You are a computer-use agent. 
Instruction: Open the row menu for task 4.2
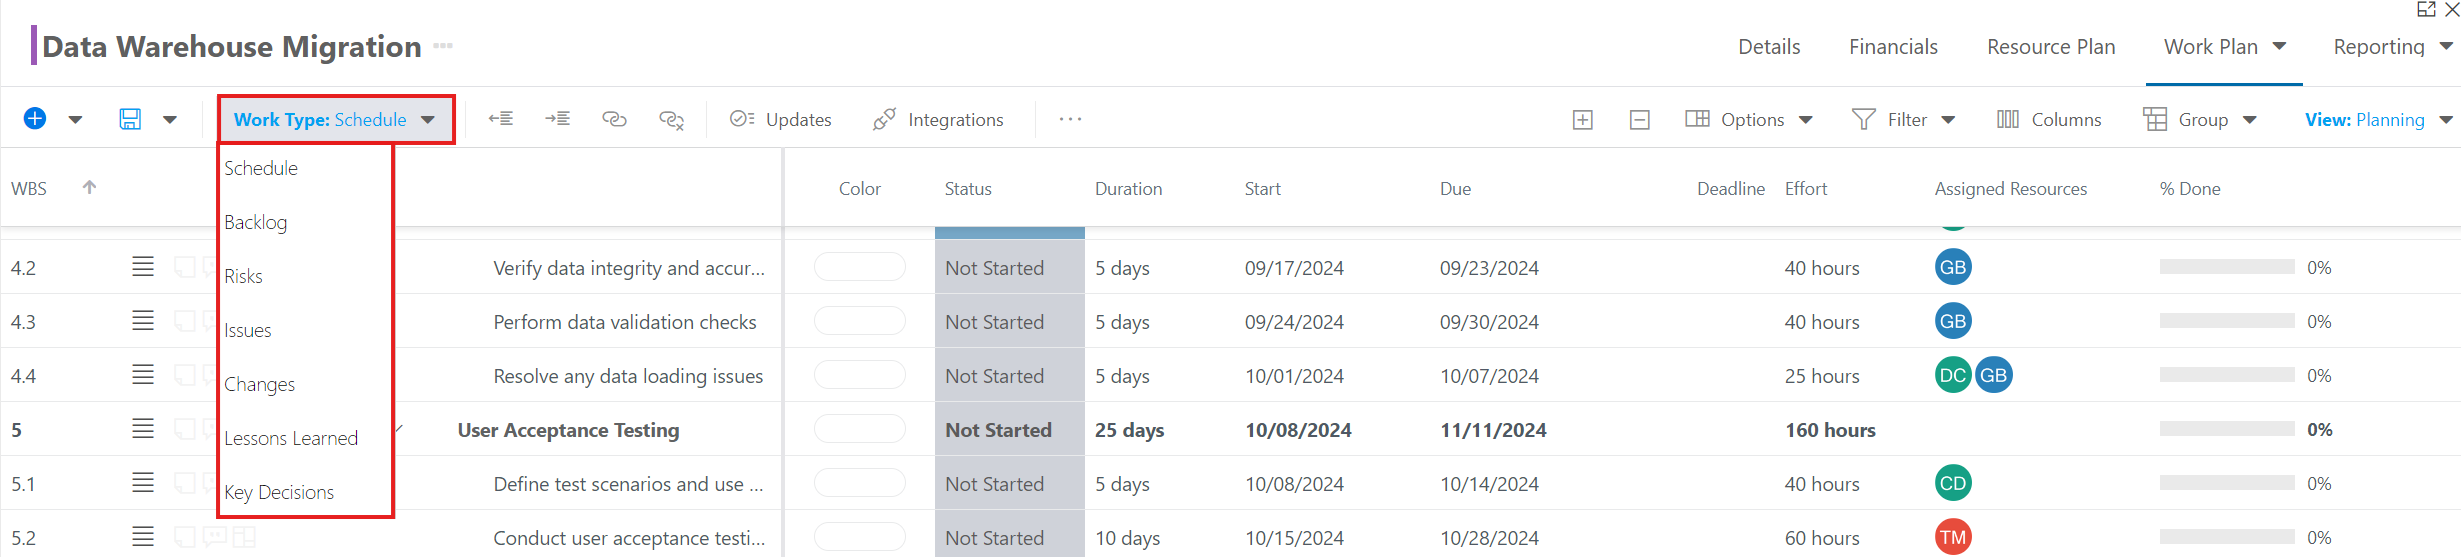[143, 267]
